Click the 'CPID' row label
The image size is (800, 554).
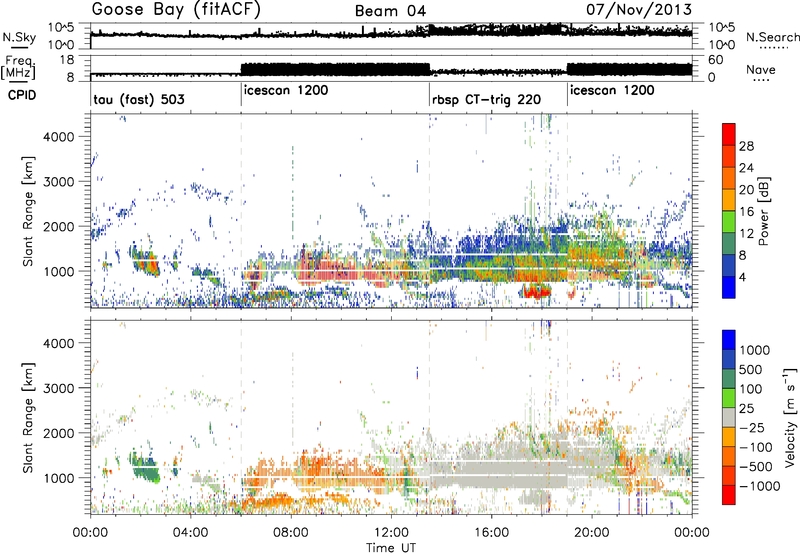pyautogui.click(x=22, y=95)
